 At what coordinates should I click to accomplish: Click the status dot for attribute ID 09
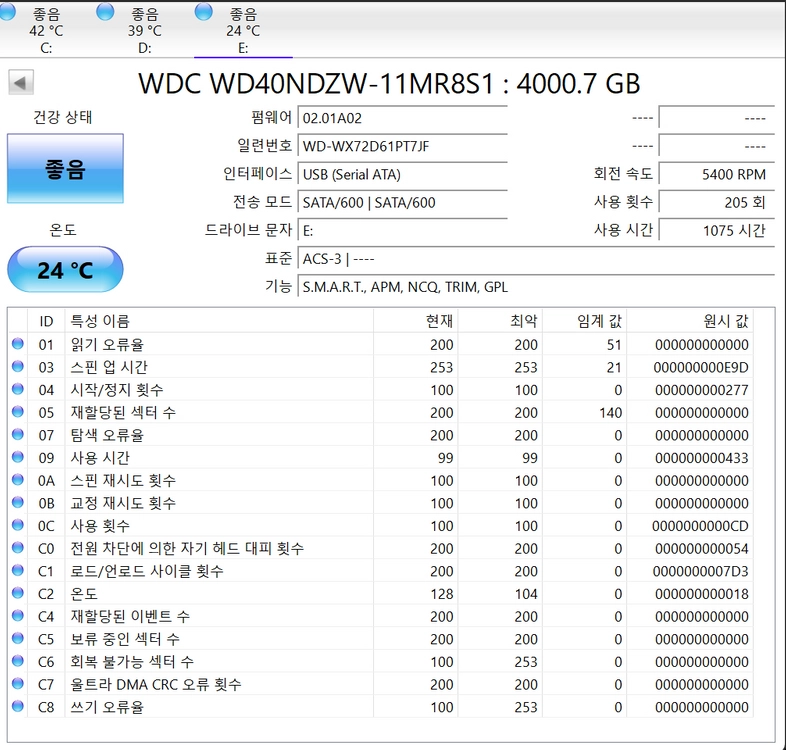point(18,457)
